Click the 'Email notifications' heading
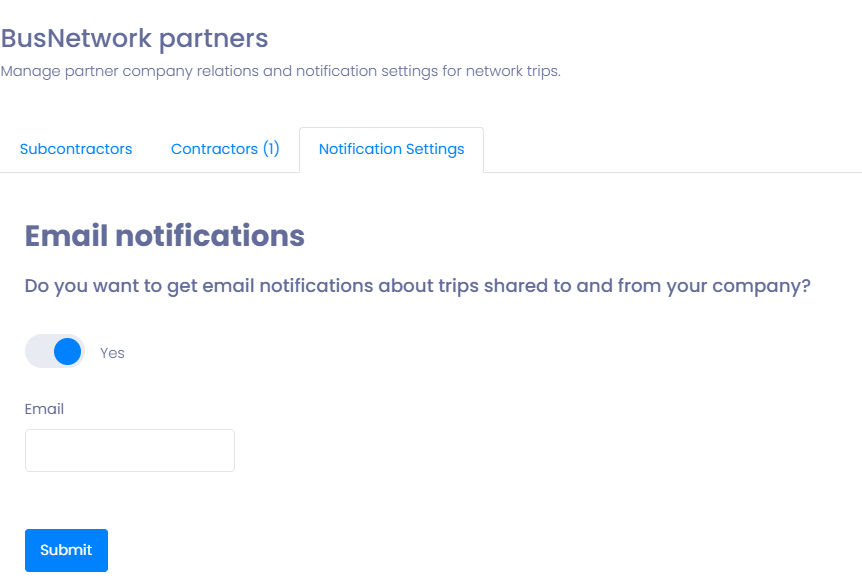Viewport: 862px width, 582px height. coord(164,236)
